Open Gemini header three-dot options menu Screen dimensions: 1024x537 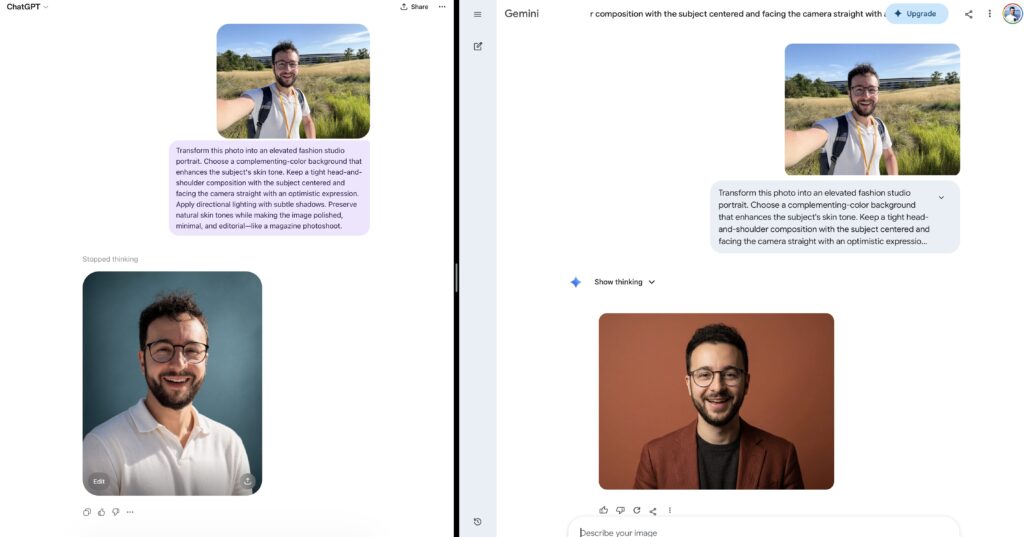pyautogui.click(x=989, y=14)
